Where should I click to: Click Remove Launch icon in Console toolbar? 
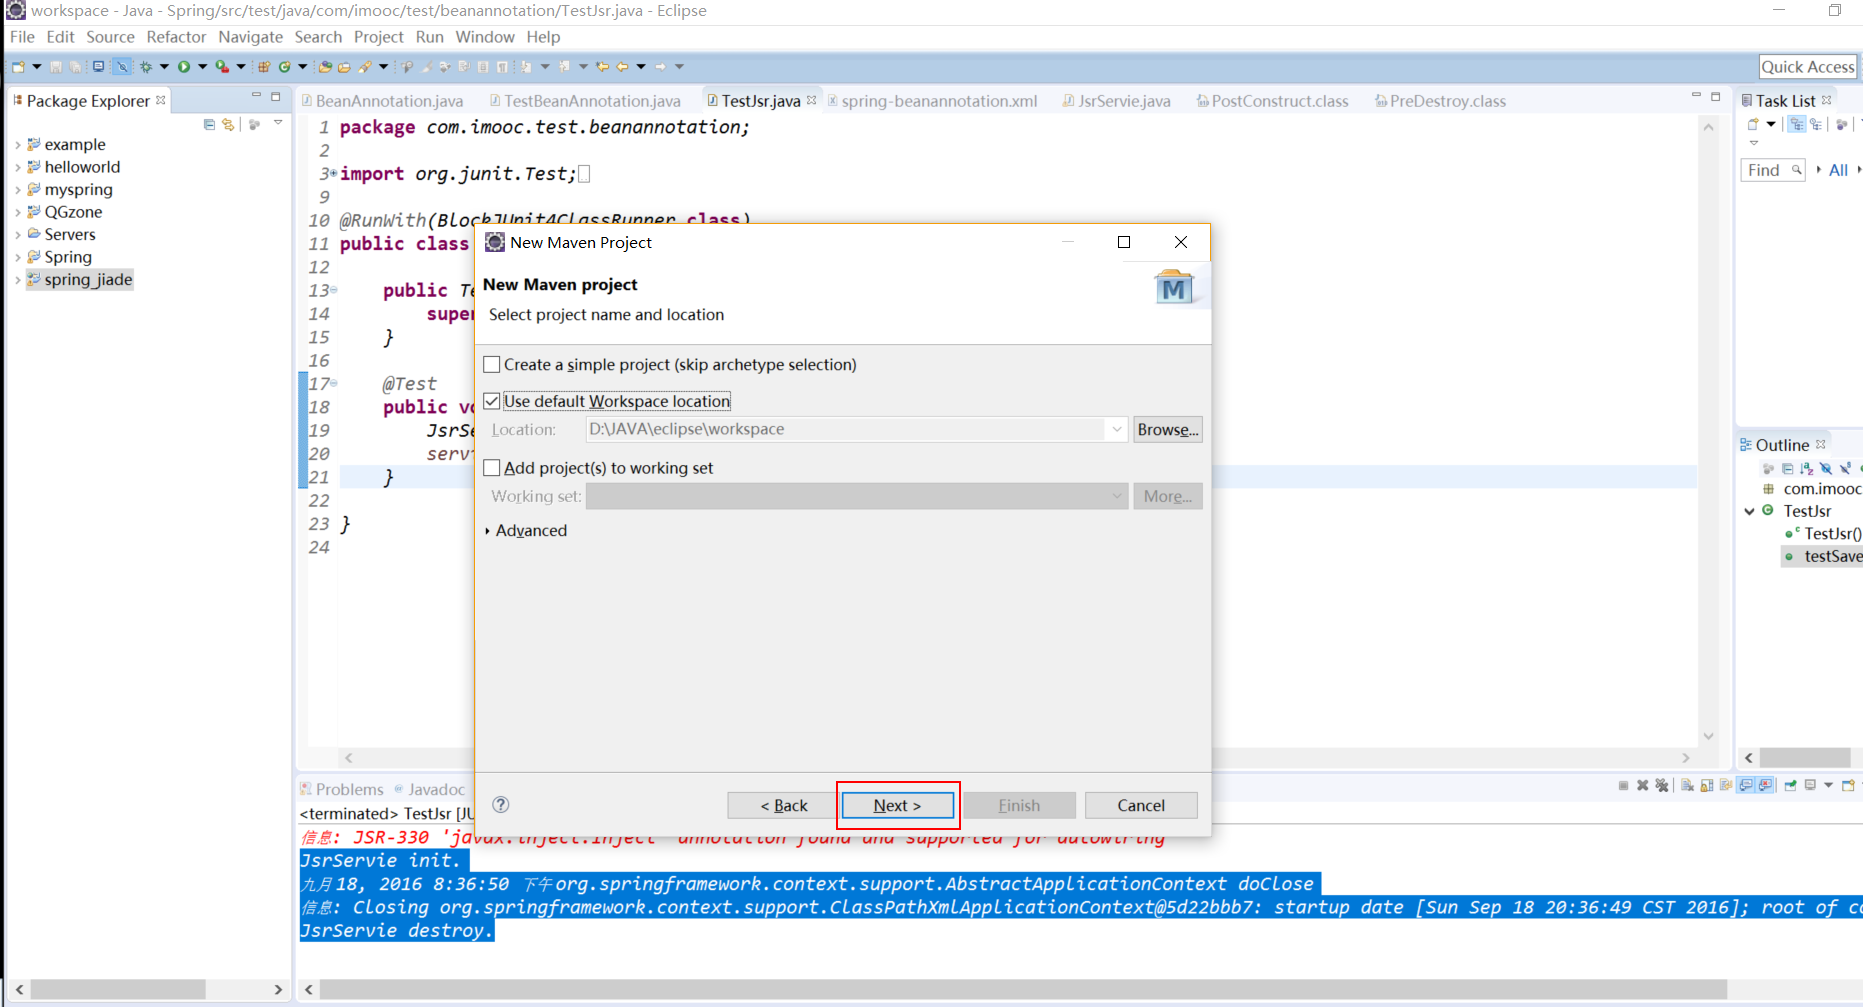[1642, 785]
